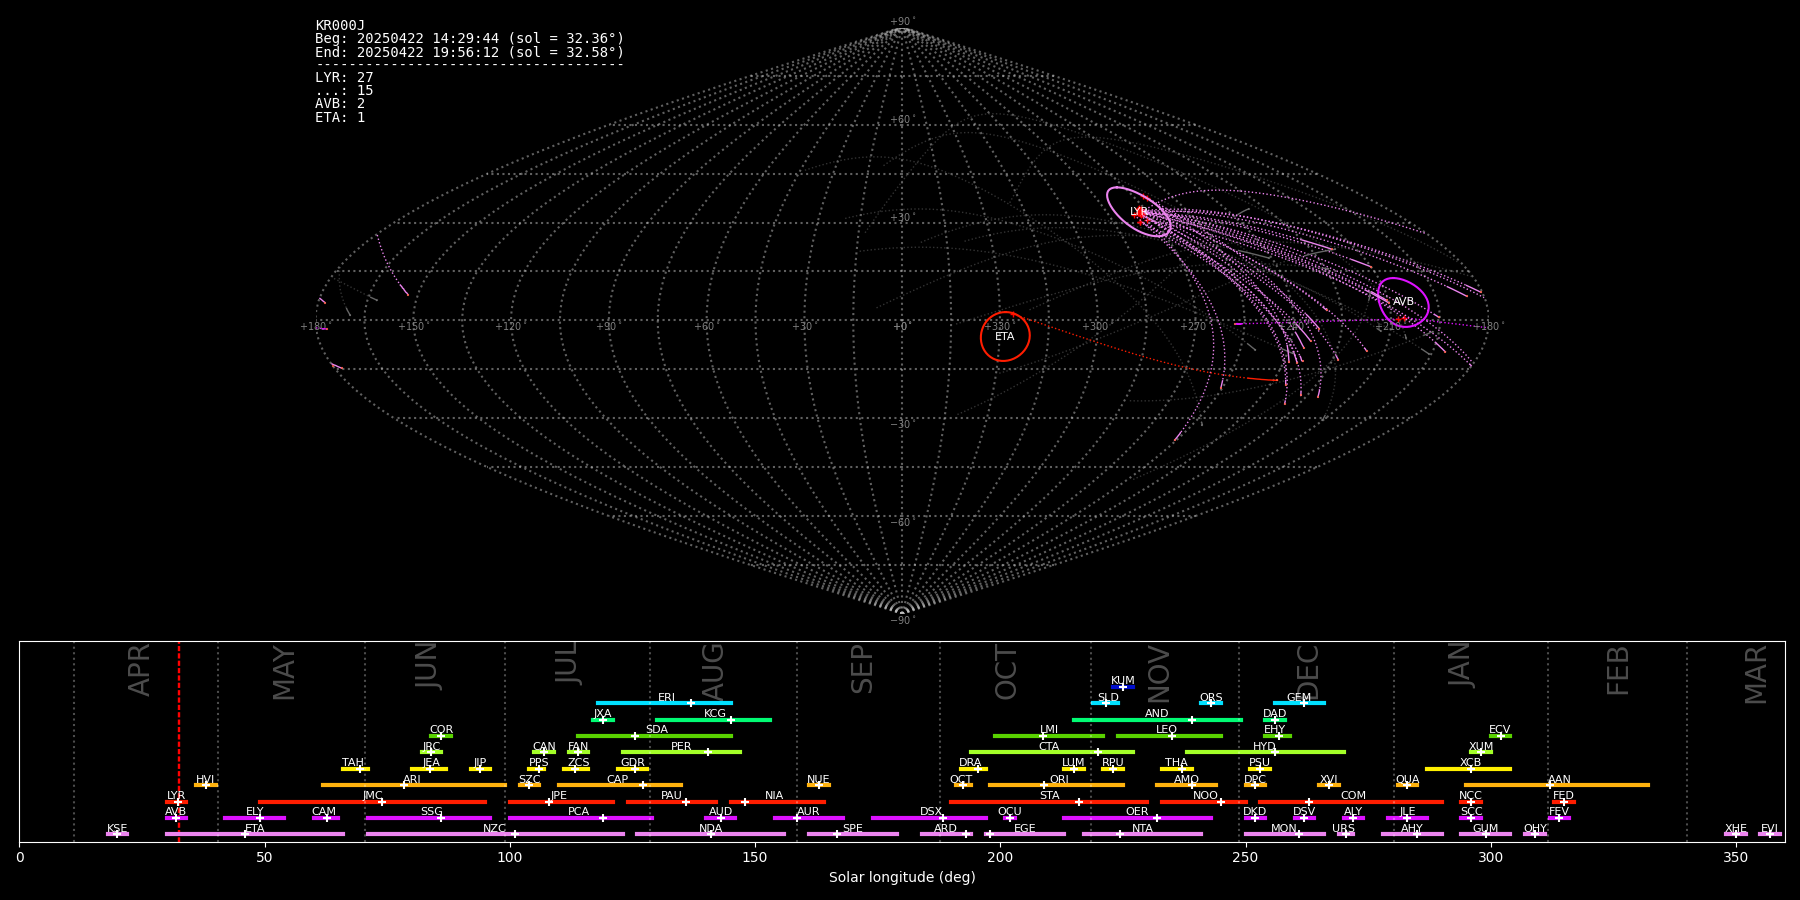Click the NTA shower bar in timeline

[x=1142, y=834]
